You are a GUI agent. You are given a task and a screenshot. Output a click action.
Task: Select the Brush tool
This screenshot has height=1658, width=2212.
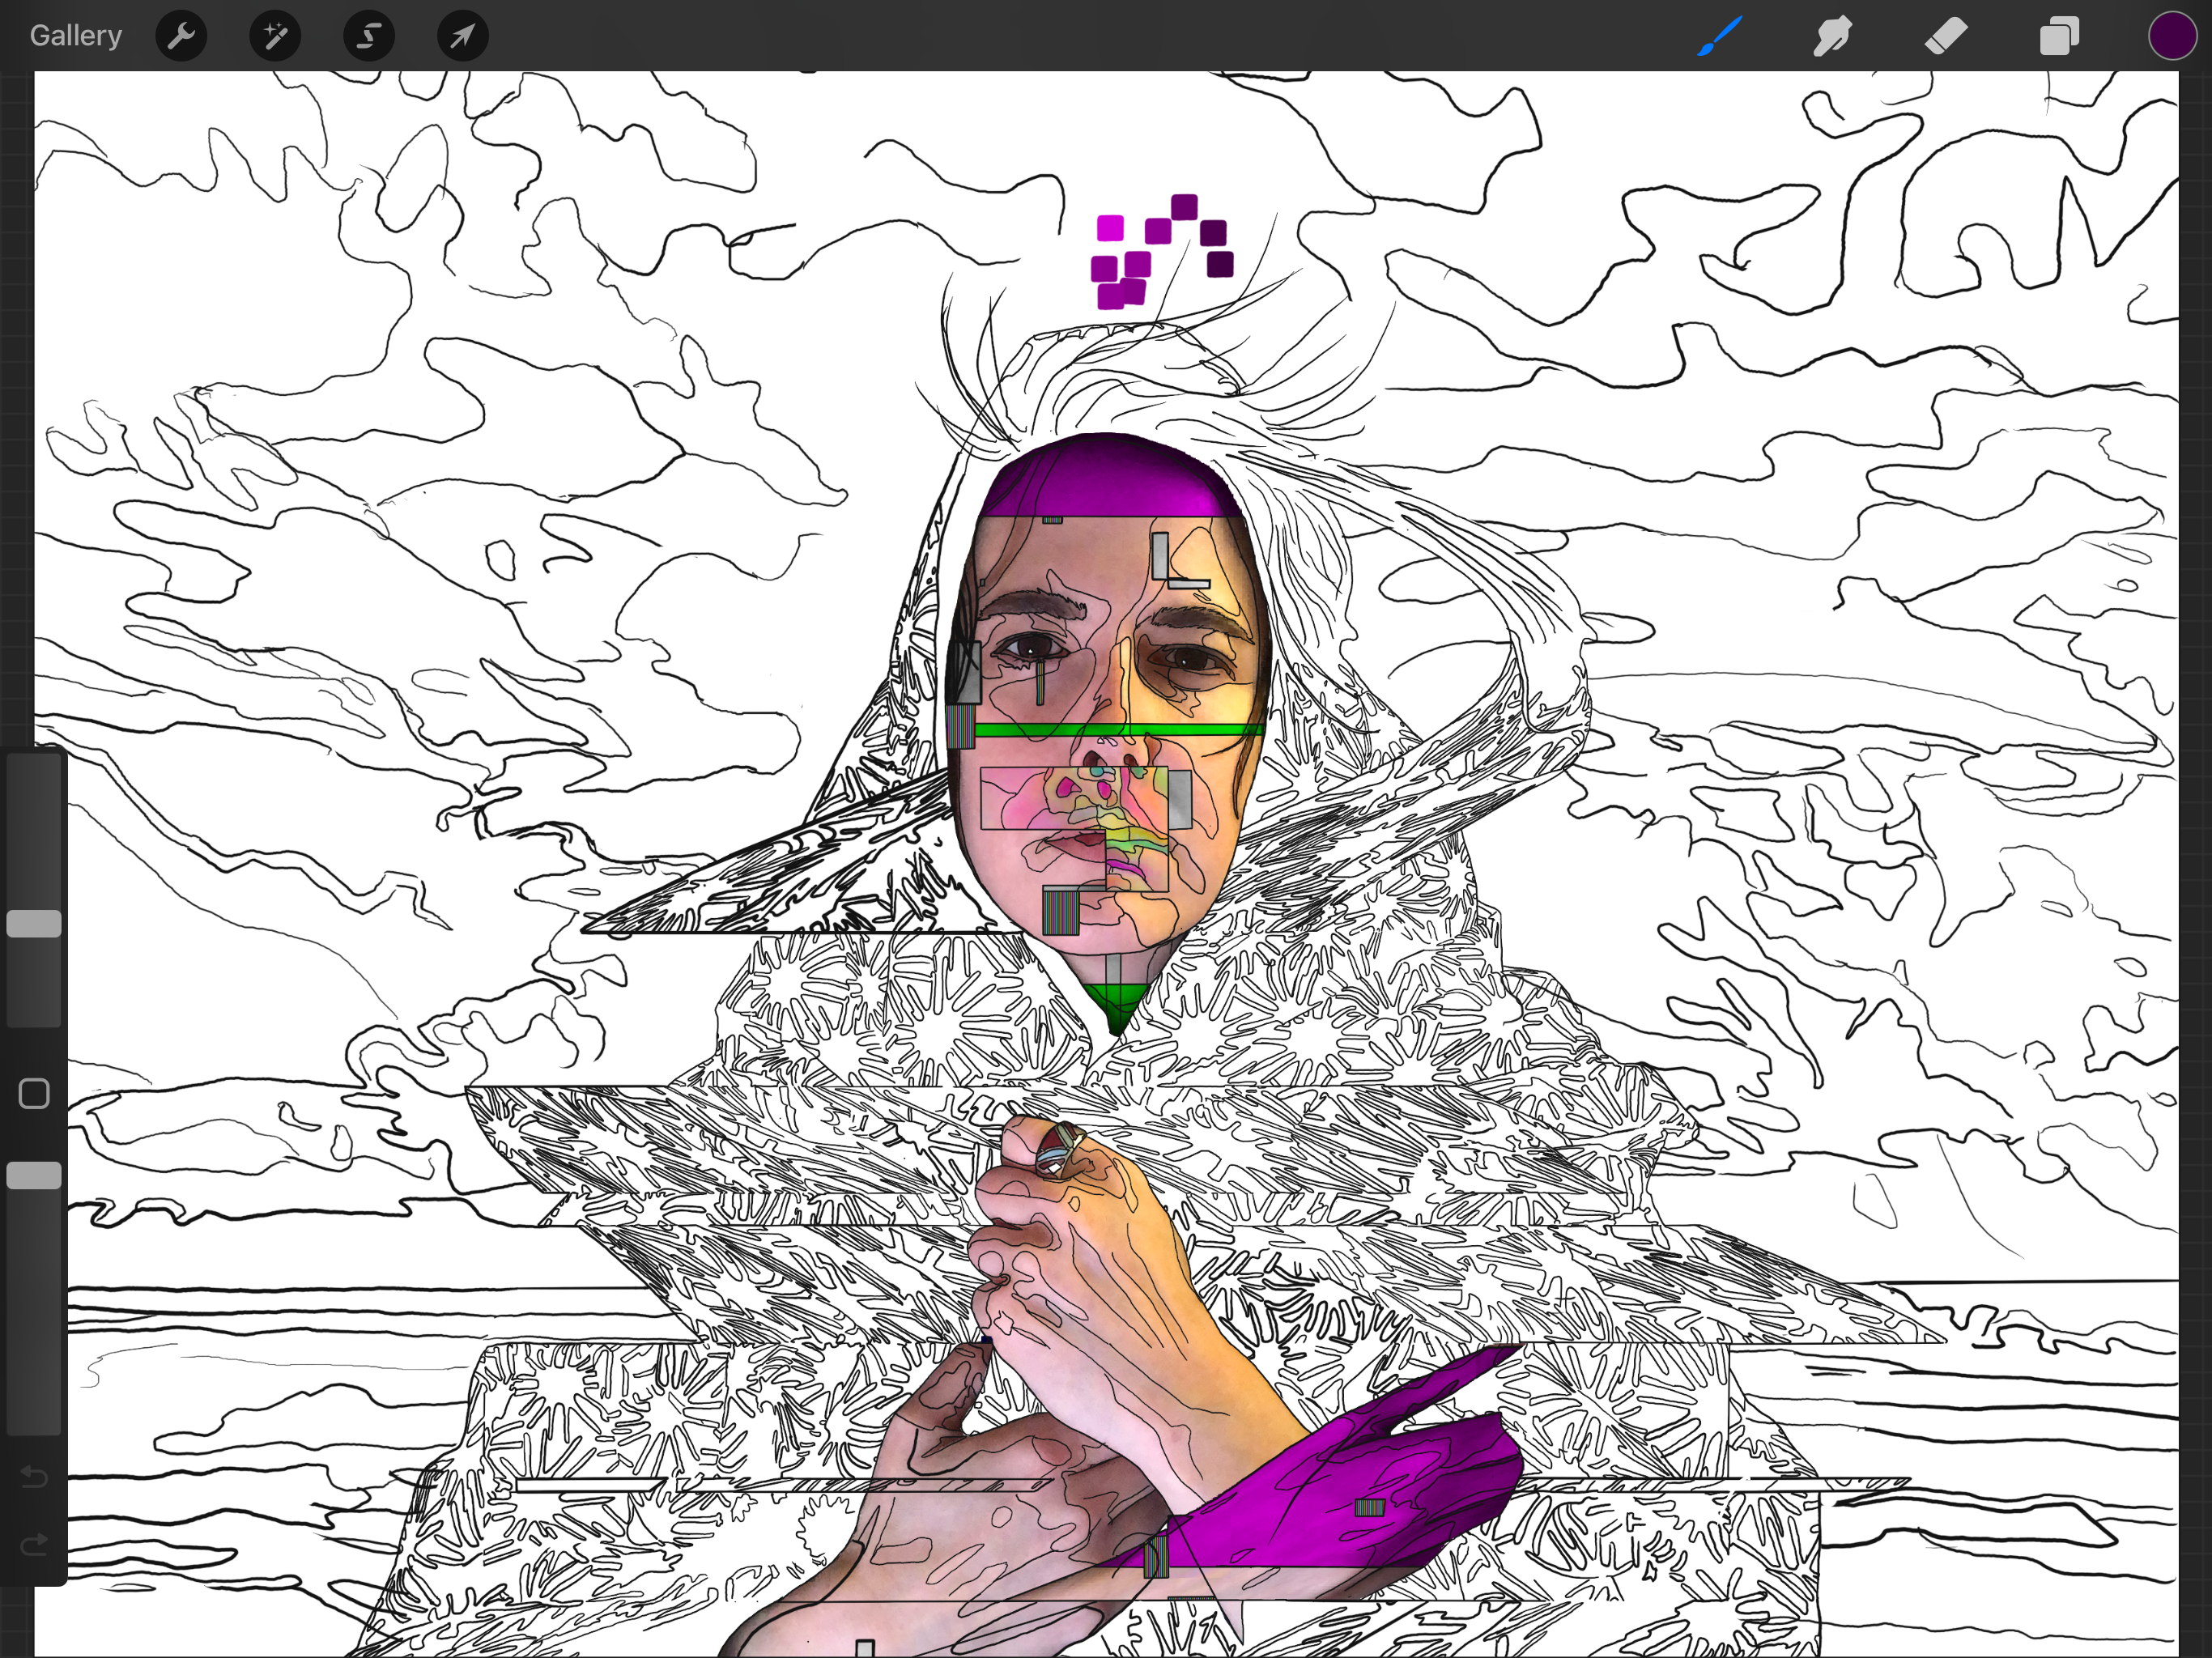(x=1720, y=36)
